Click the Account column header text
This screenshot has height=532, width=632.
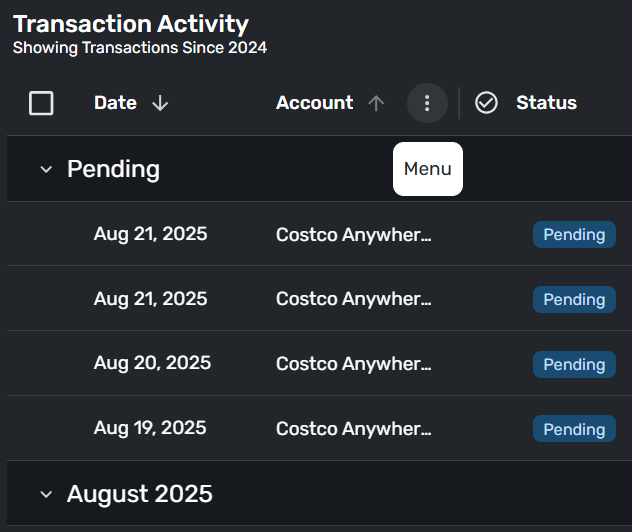tap(314, 103)
